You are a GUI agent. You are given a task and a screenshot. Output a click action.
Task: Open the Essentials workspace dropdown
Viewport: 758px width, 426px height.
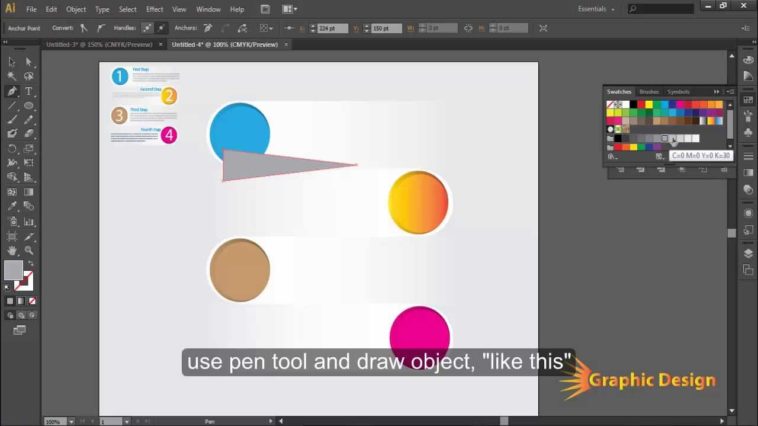tap(596, 9)
